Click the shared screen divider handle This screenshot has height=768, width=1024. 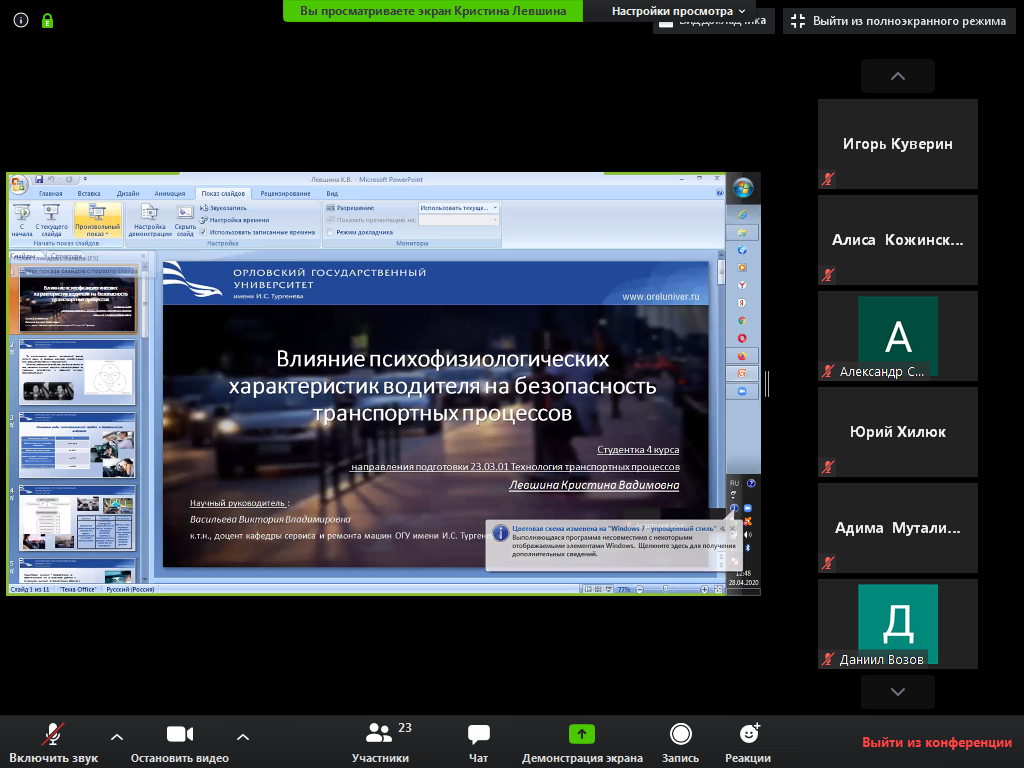(x=767, y=384)
